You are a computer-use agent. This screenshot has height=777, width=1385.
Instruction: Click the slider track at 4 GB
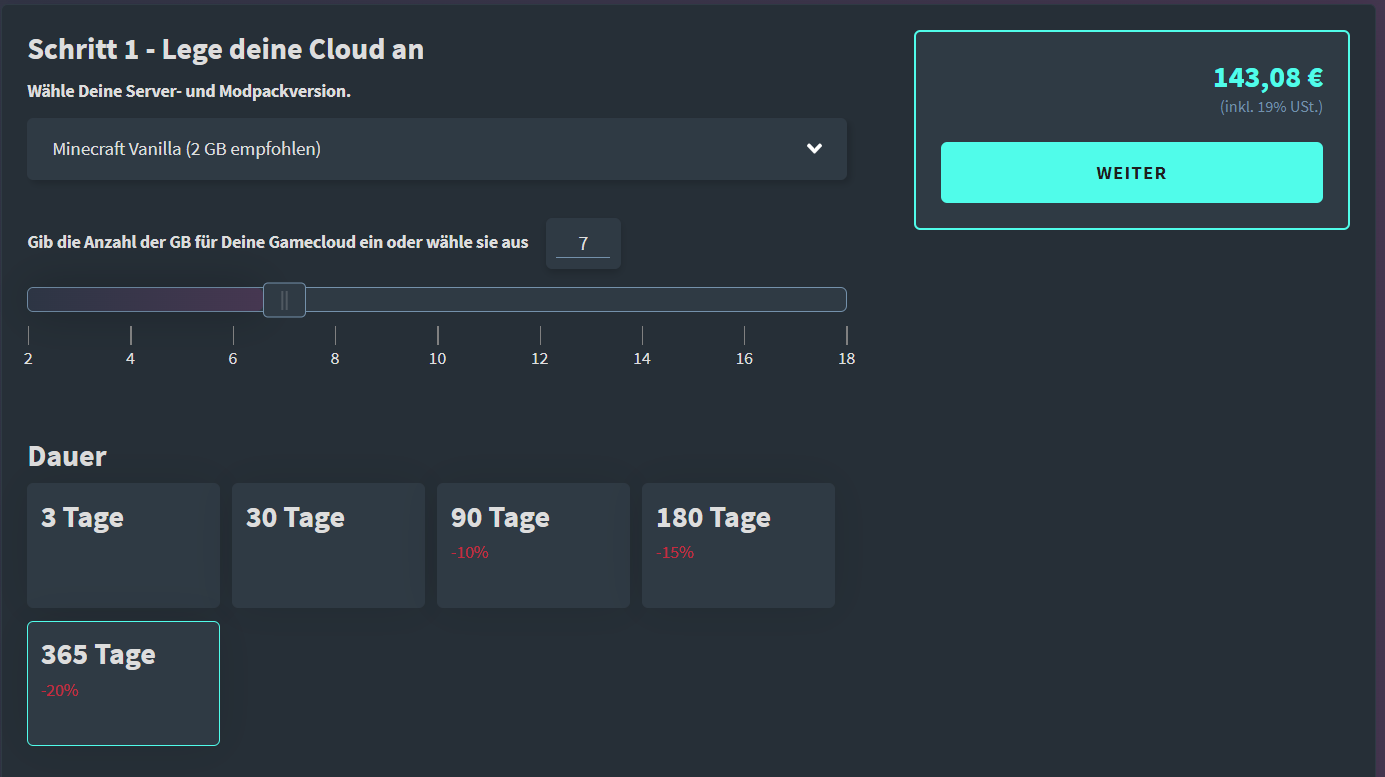tap(130, 299)
